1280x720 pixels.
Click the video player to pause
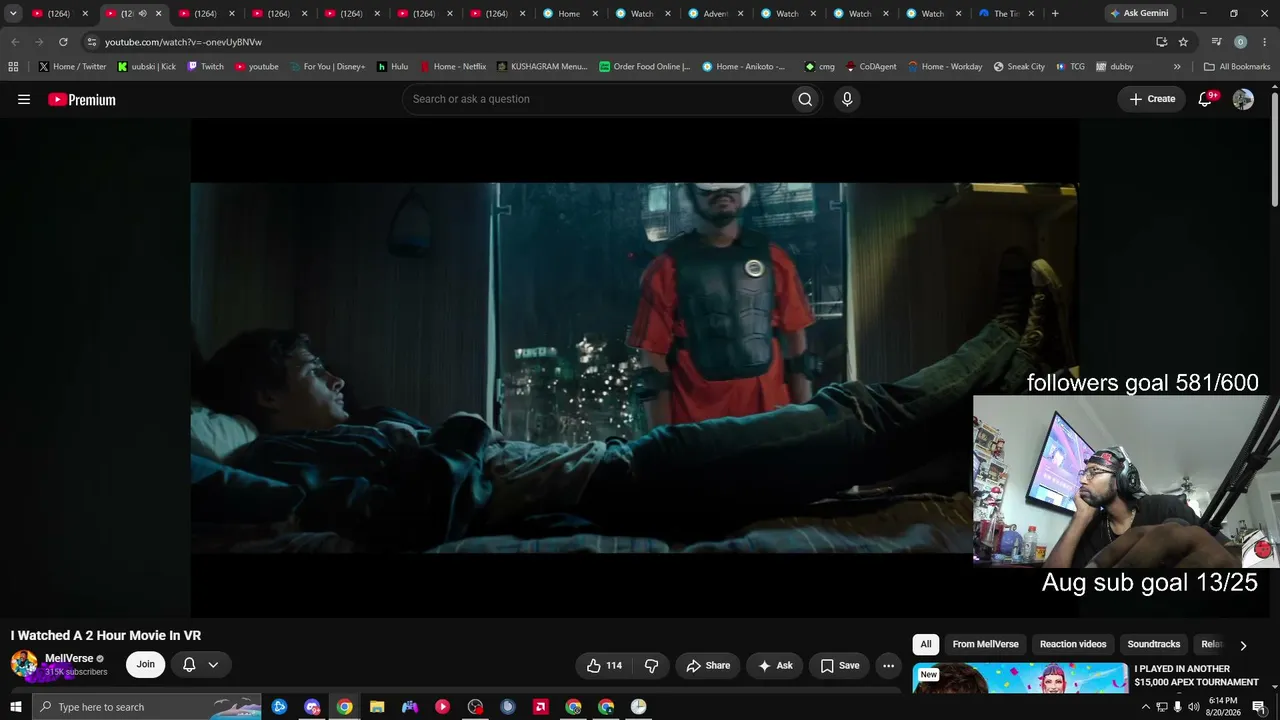pyautogui.click(x=634, y=368)
